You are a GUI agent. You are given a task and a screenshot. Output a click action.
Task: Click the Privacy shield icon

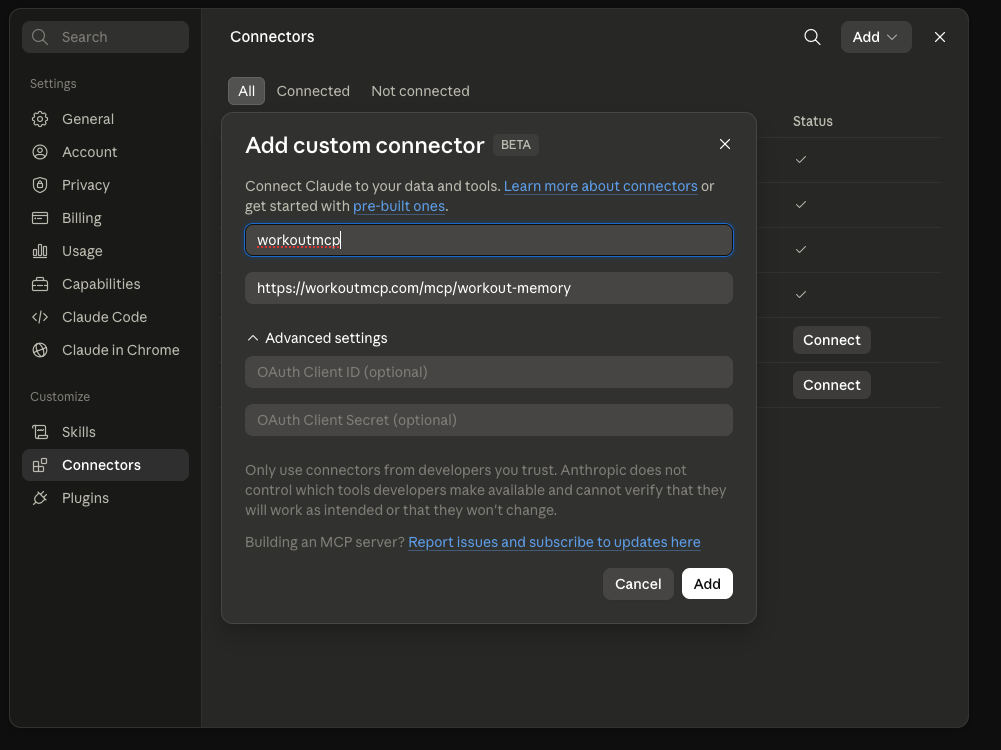pyautogui.click(x=40, y=185)
